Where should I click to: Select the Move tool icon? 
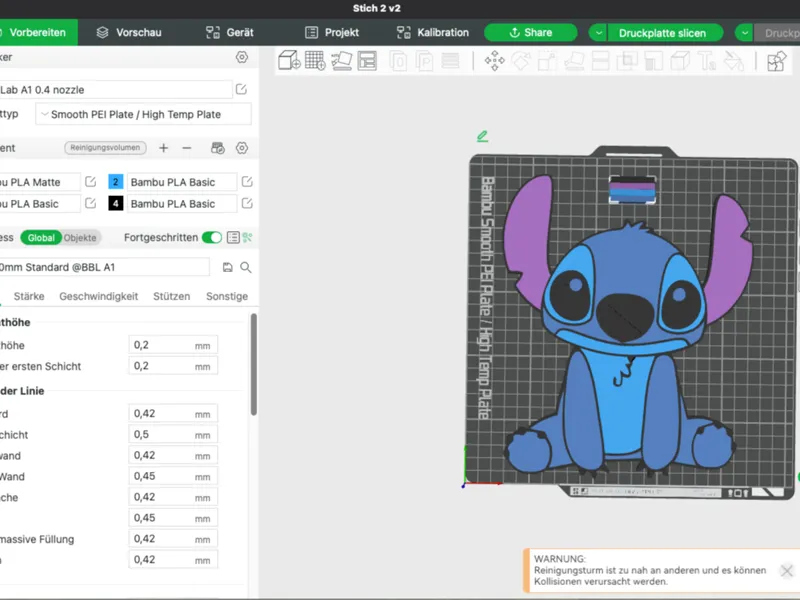494,61
